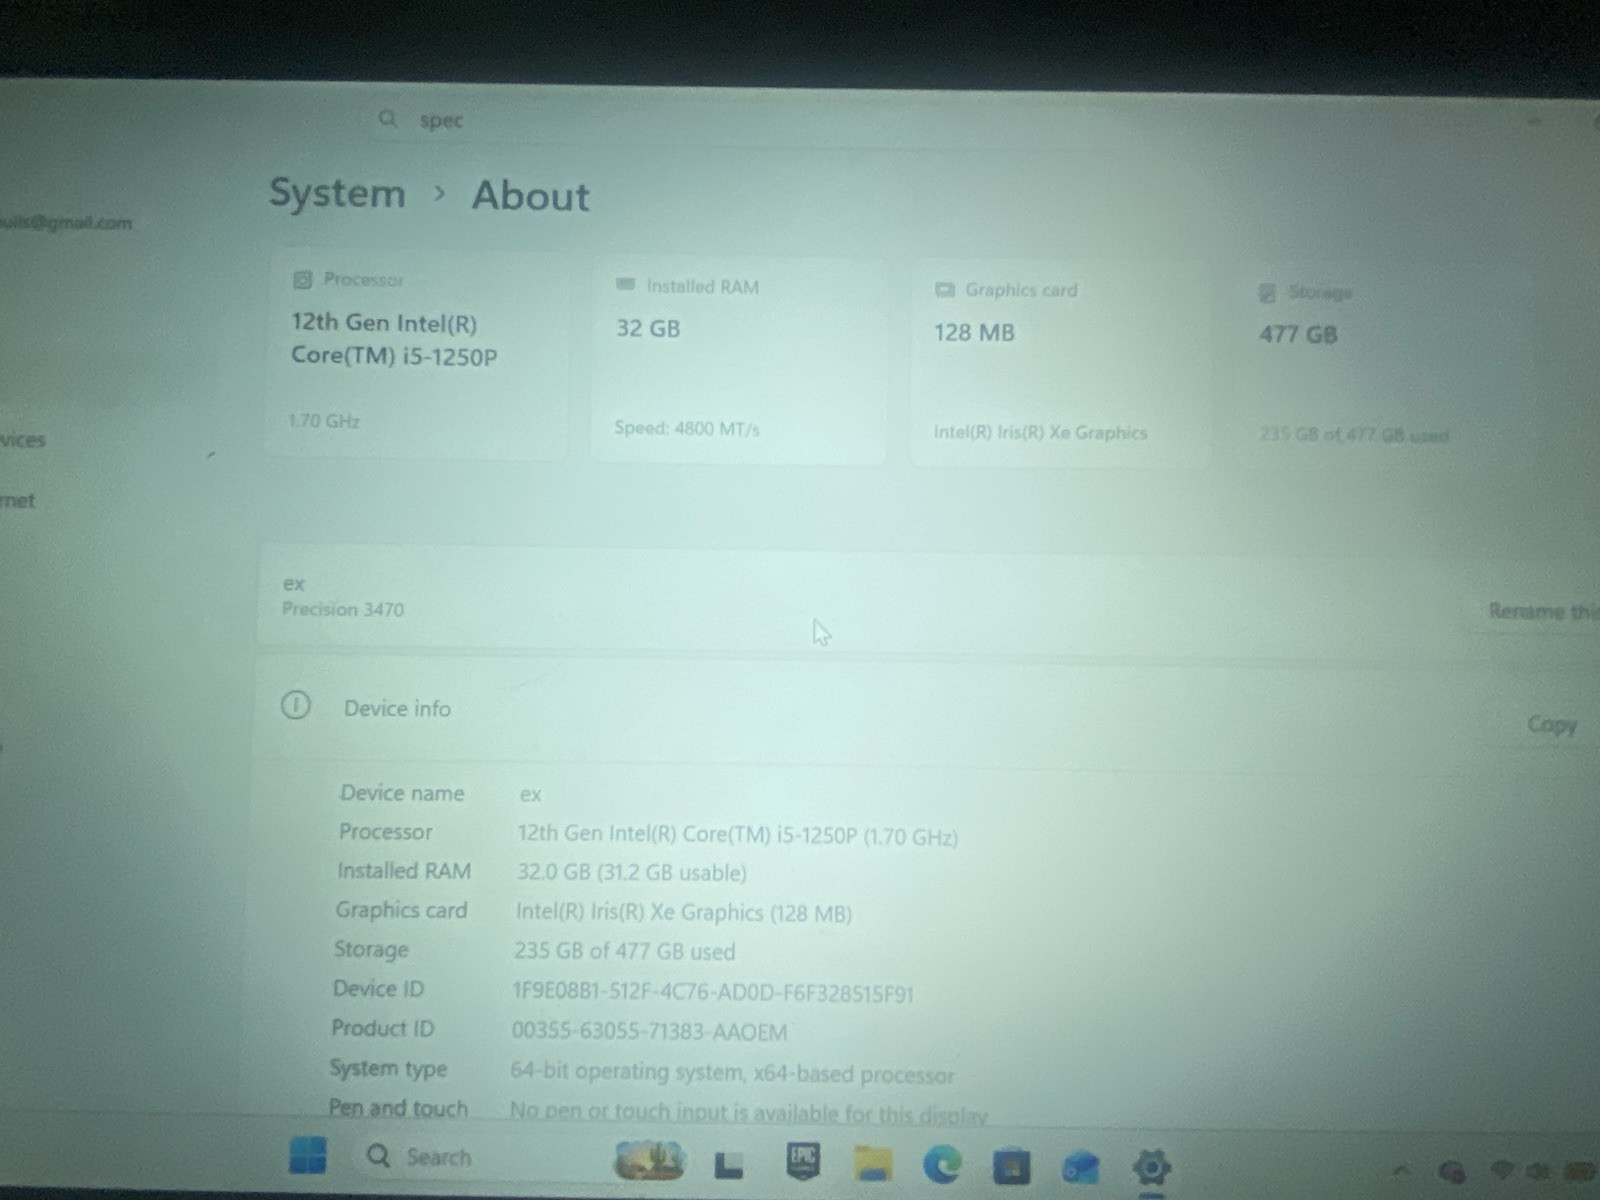Screen dimensions: 1600x1200
Task: Click the Processor card icon
Action: pyautogui.click(x=302, y=279)
